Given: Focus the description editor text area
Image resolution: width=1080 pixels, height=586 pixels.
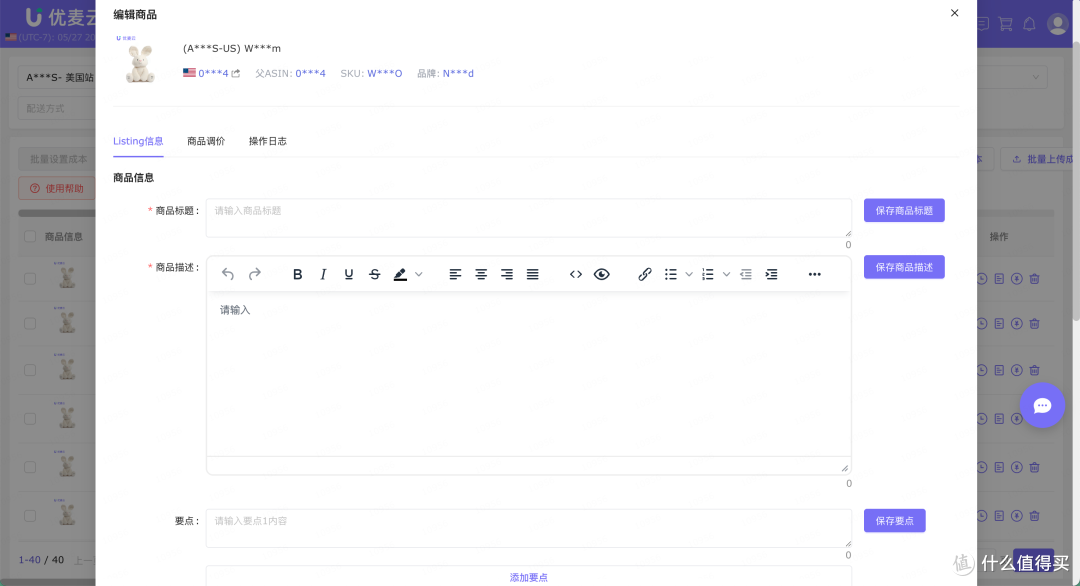Looking at the screenshot, I should [529, 374].
